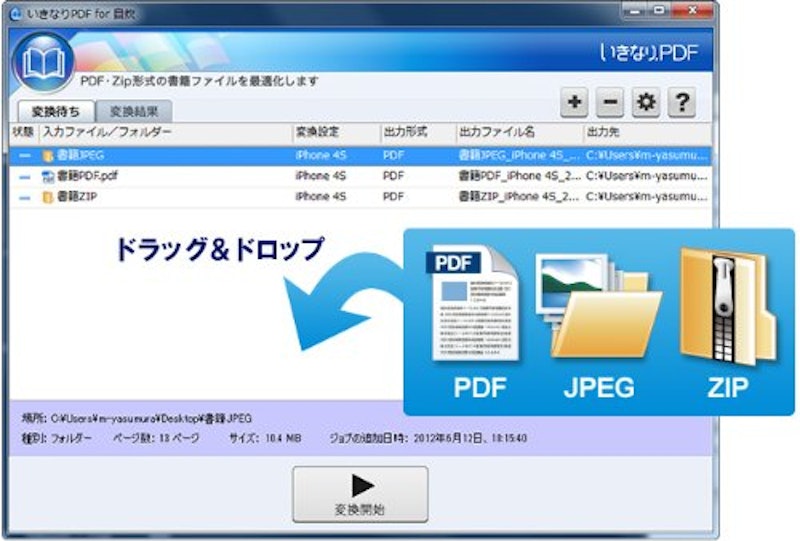Switch to the 変換待ち tab
The image size is (800, 541).
click(56, 111)
